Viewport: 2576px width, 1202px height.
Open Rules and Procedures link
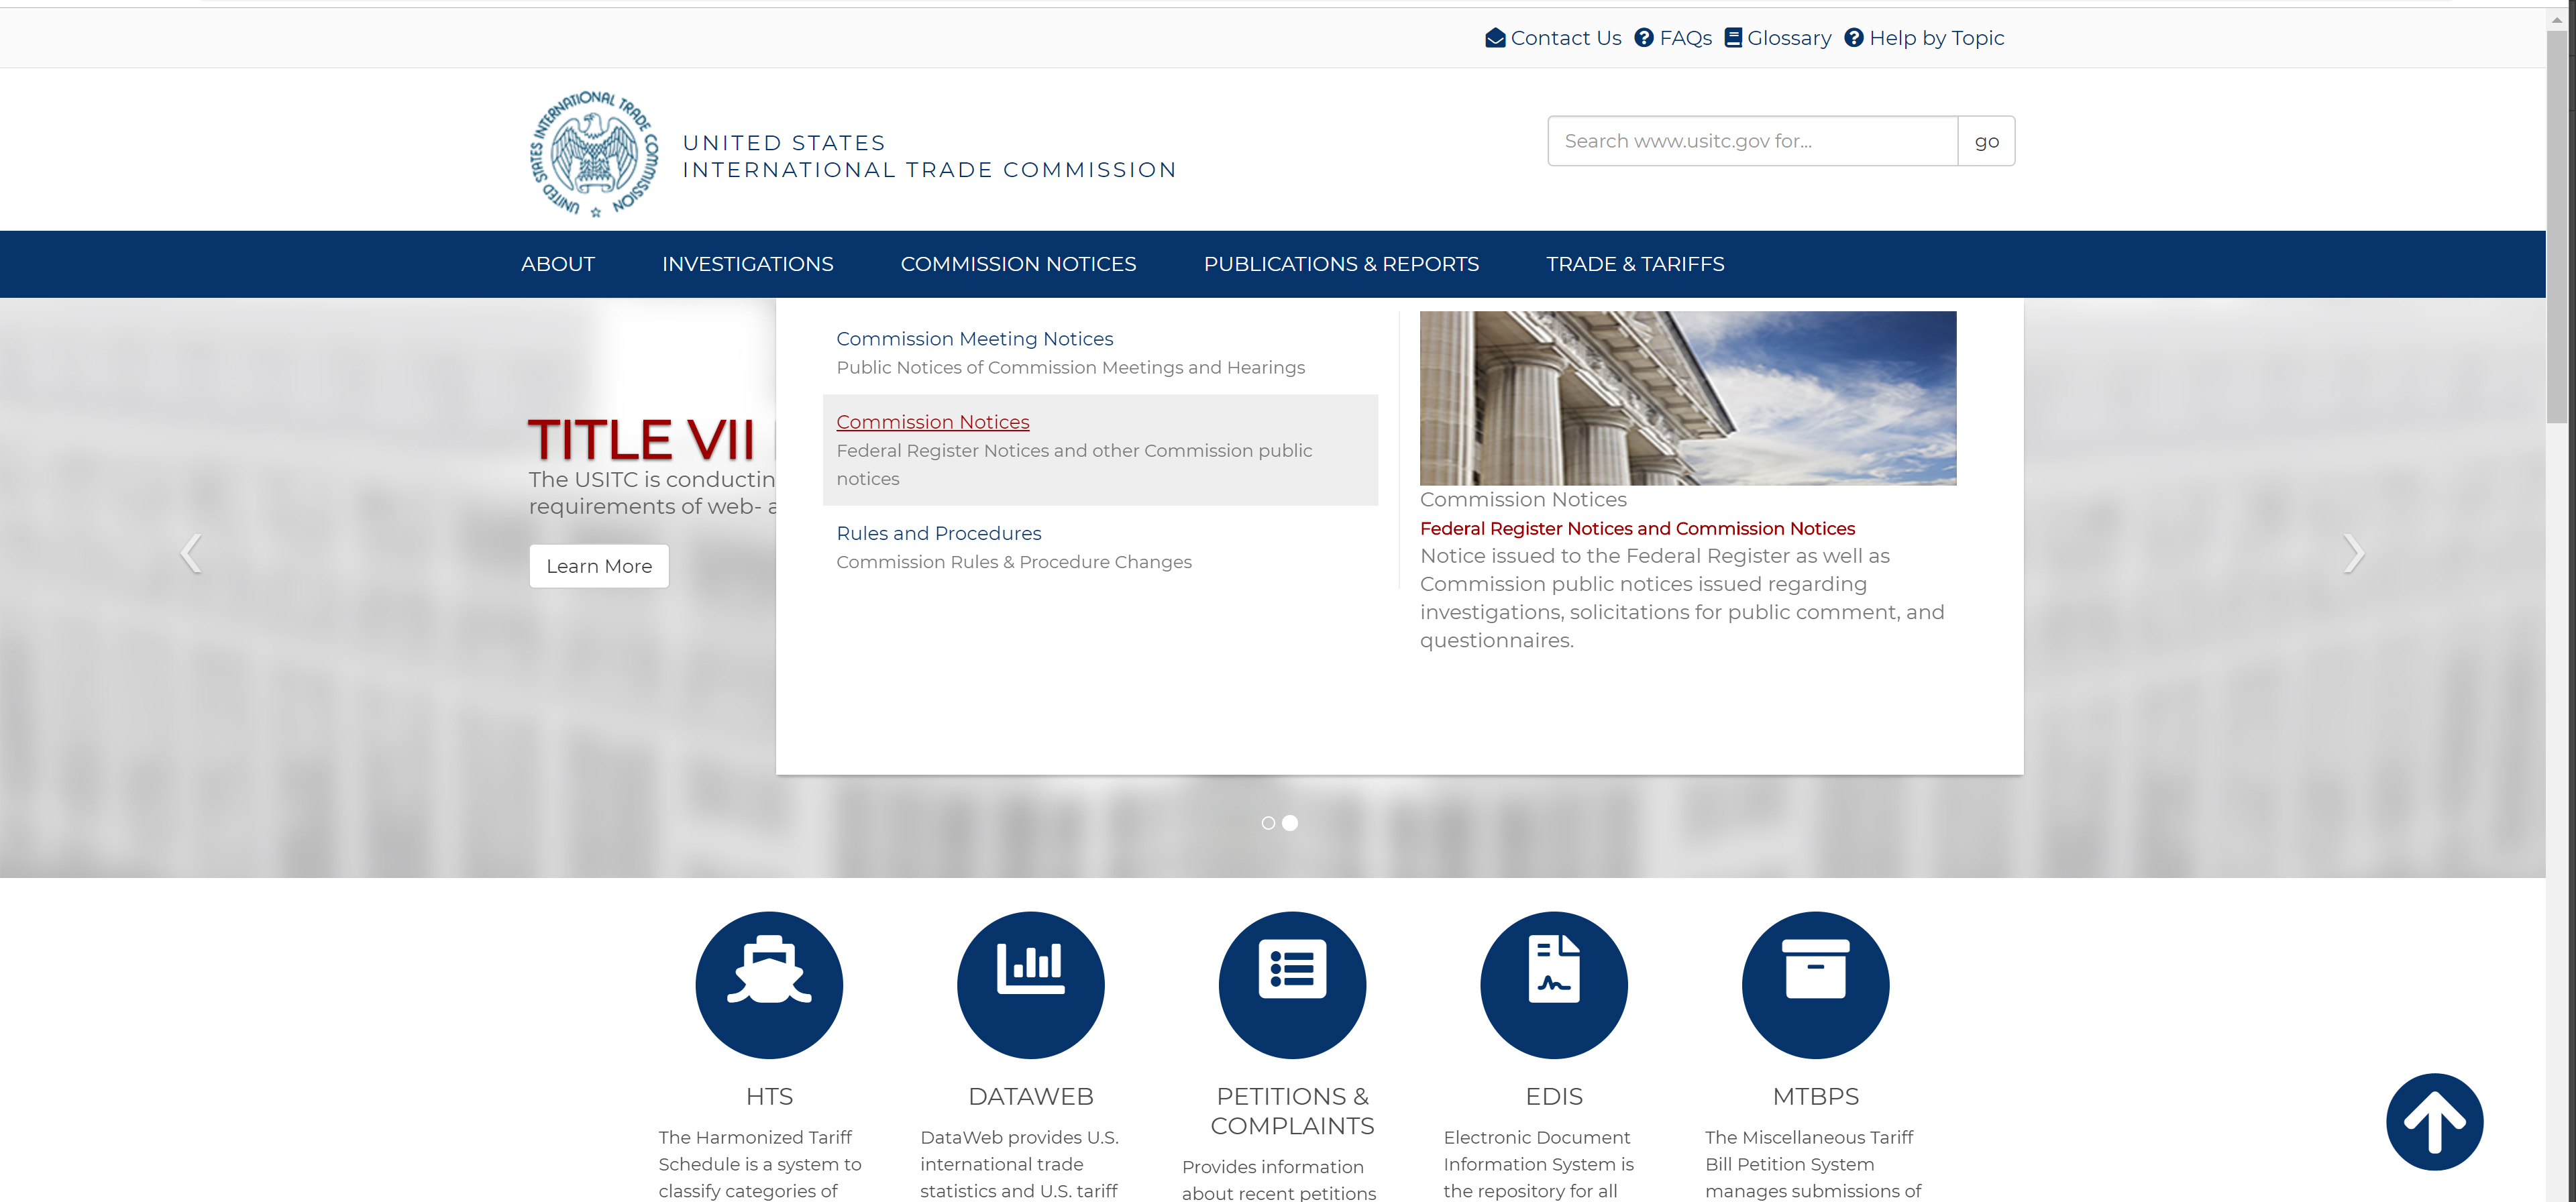coord(938,533)
